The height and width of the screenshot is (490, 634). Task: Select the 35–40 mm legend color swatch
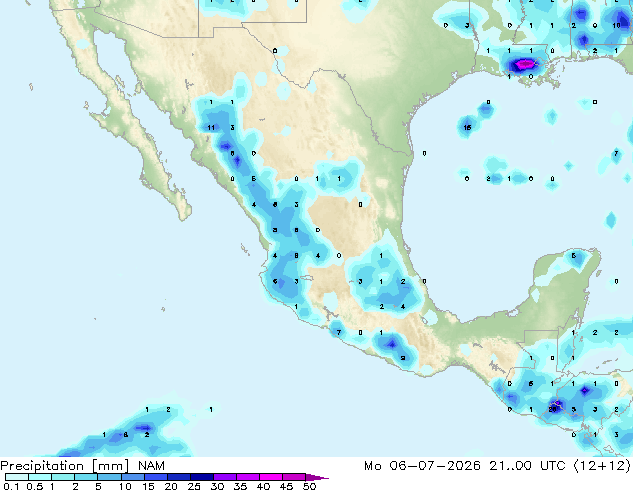[247, 477]
